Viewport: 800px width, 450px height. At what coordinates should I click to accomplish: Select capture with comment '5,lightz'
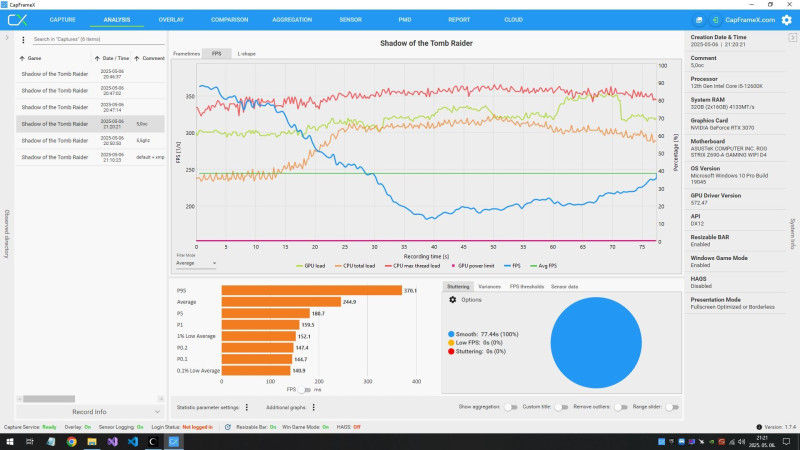90,140
